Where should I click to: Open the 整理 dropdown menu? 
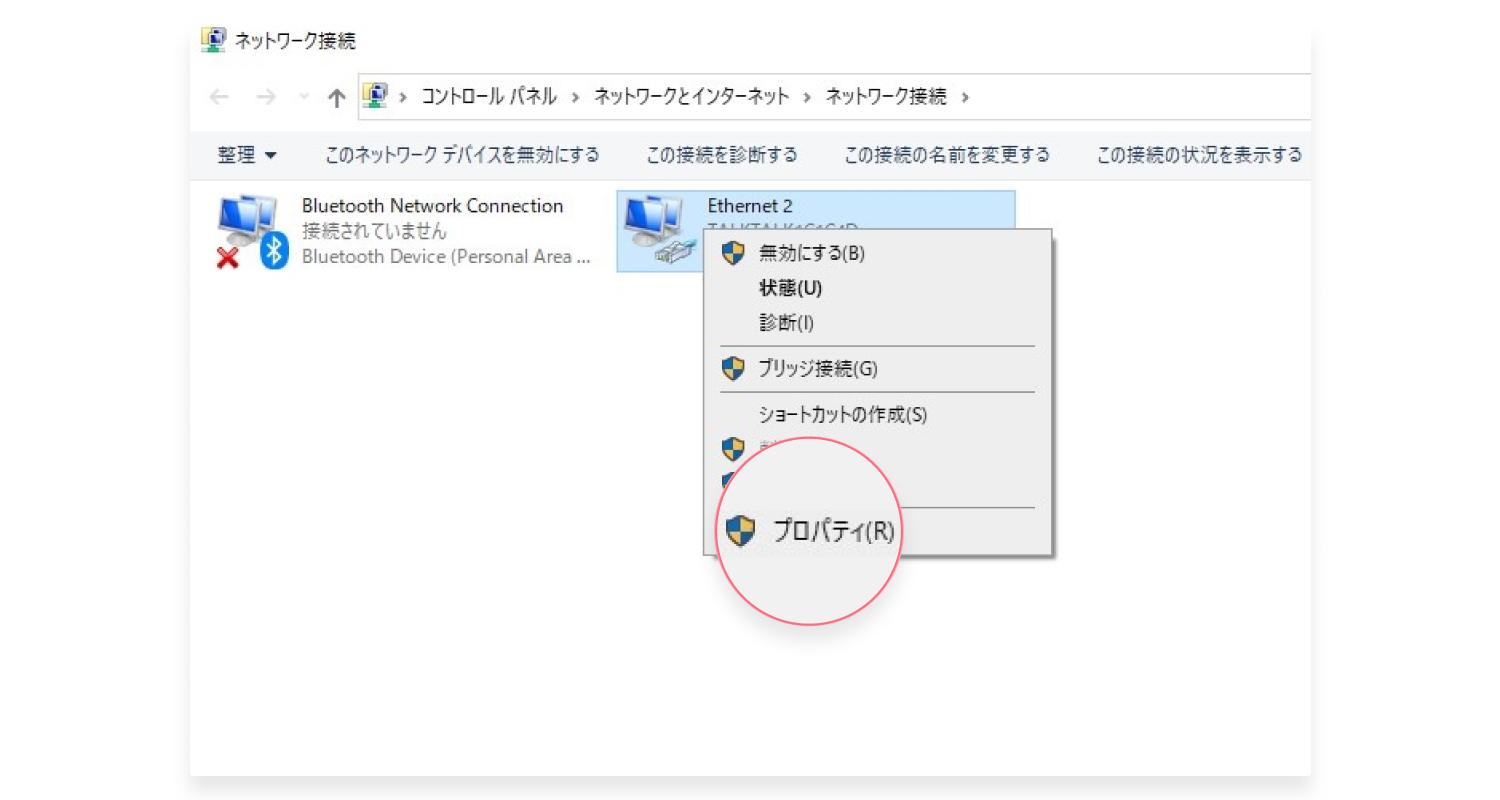[247, 155]
